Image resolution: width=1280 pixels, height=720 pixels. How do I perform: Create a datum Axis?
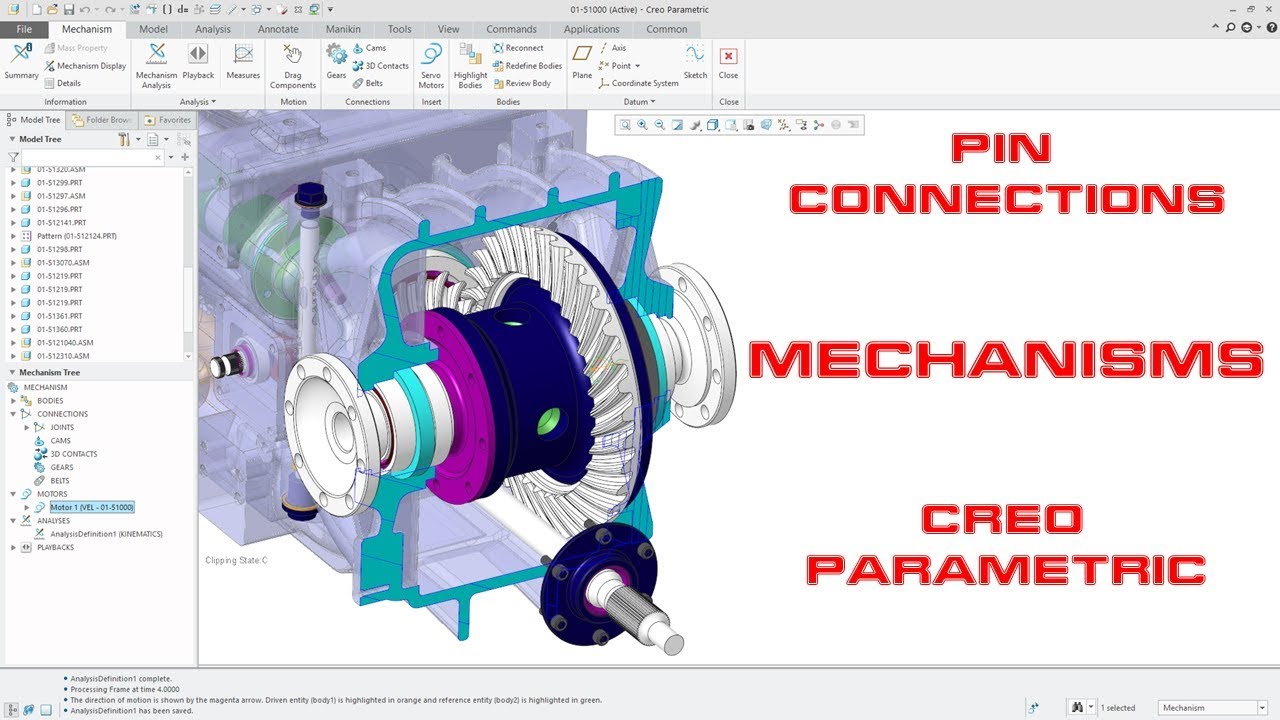click(613, 48)
